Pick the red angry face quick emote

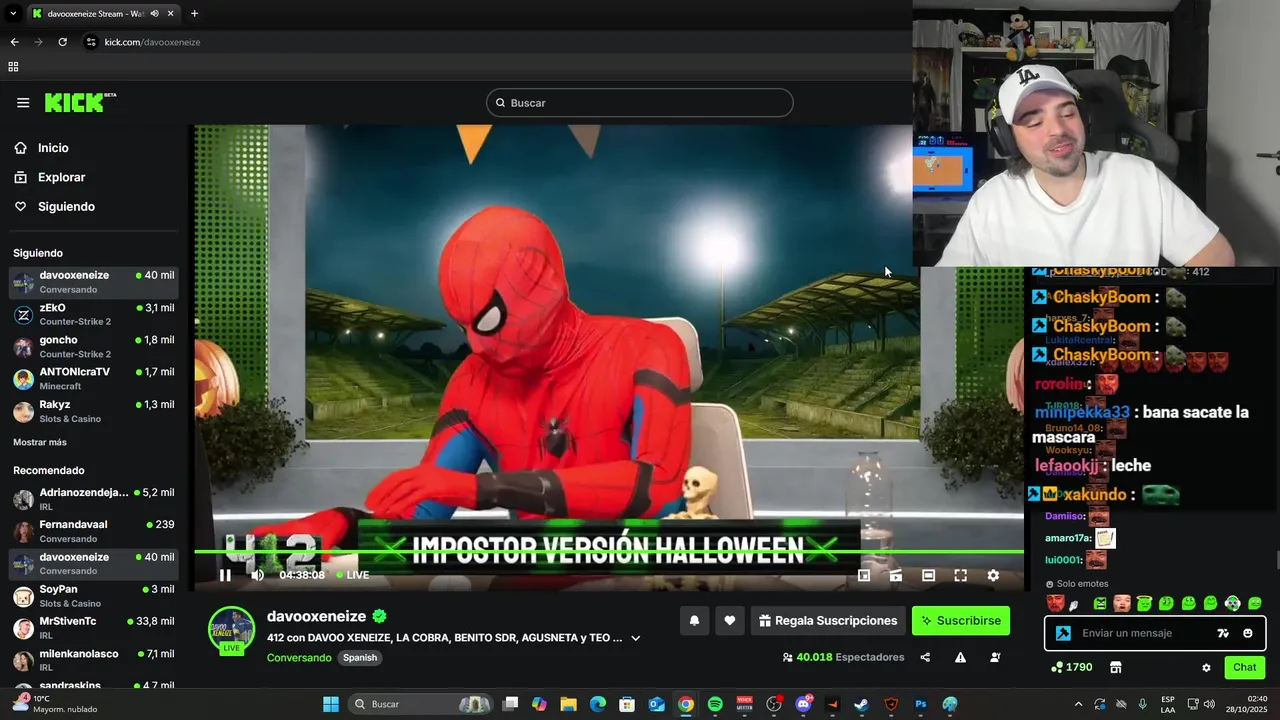point(1055,603)
